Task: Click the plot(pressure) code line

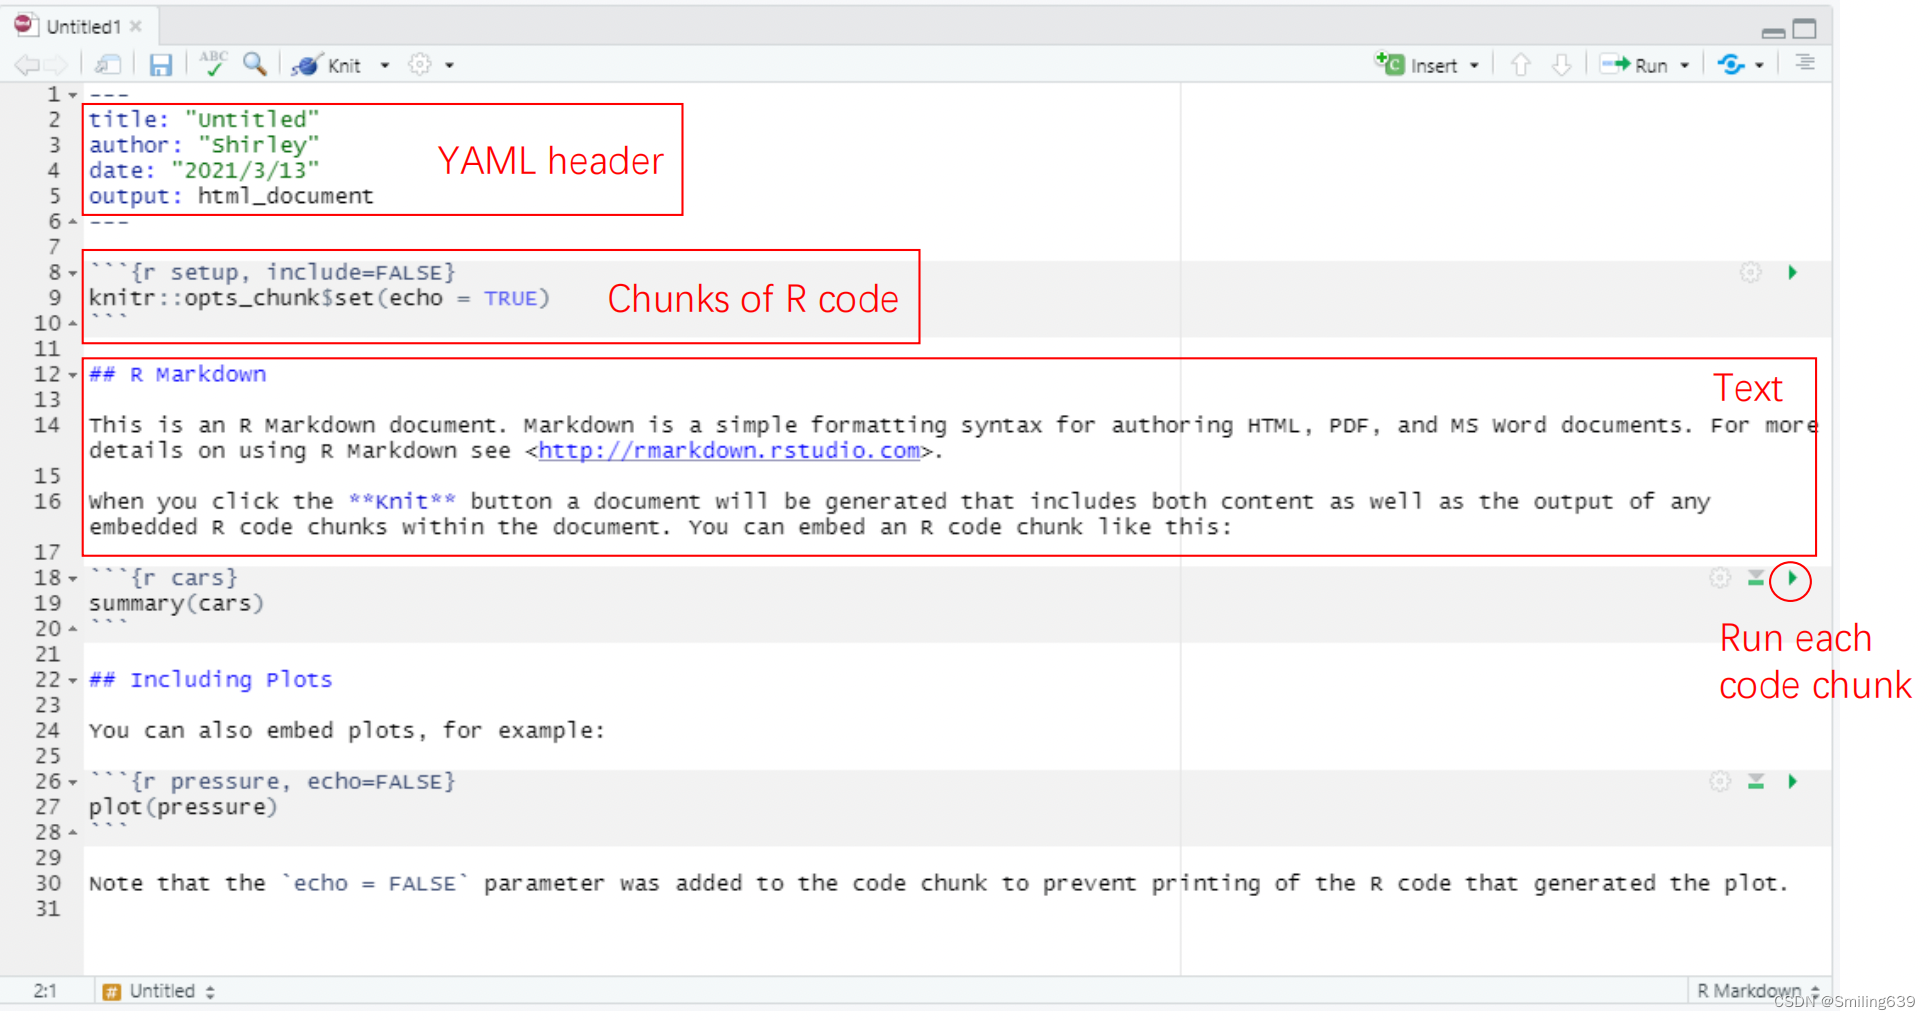Action: 183,807
